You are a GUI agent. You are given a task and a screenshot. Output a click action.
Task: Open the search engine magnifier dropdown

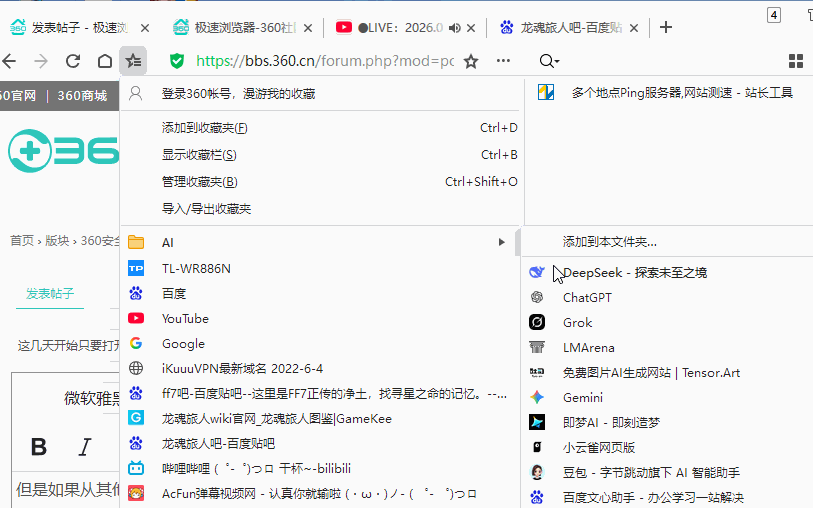coord(549,61)
